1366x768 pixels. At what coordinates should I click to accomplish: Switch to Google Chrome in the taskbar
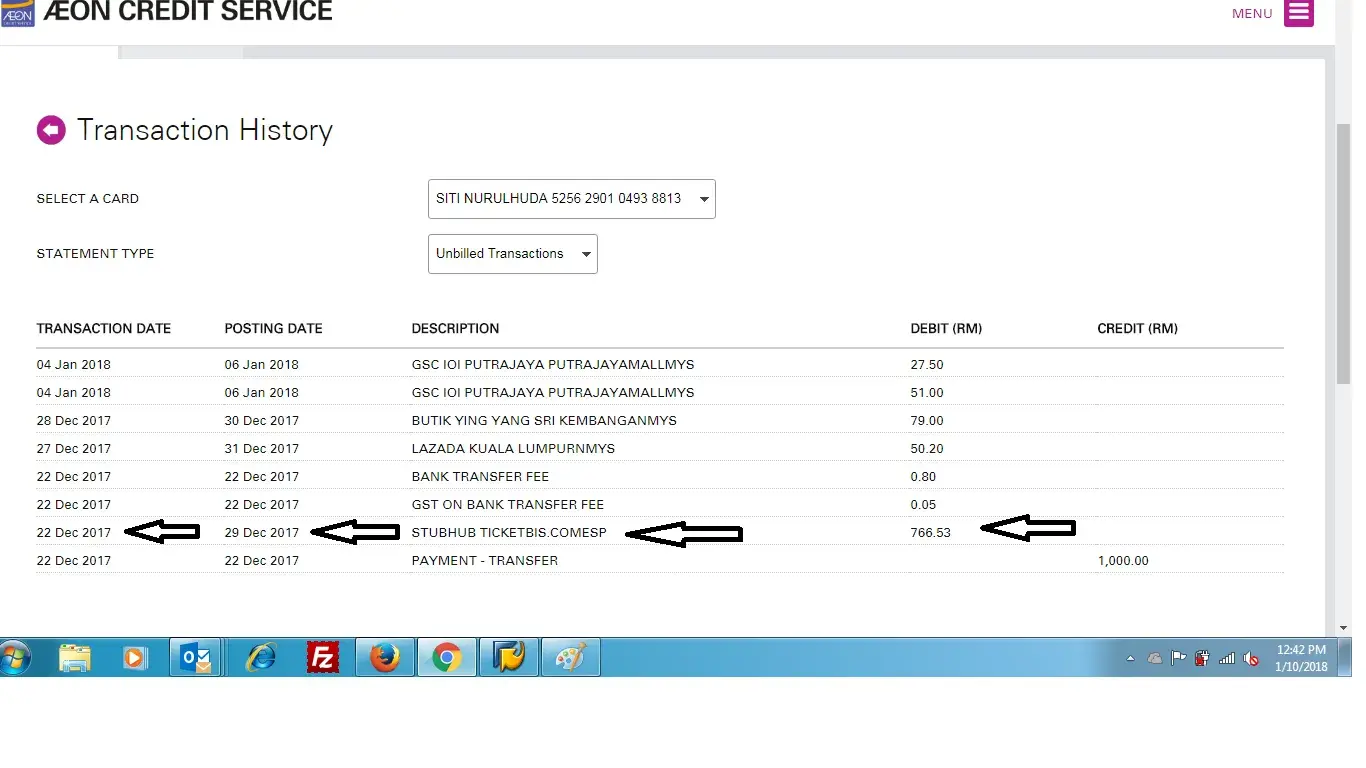click(447, 658)
